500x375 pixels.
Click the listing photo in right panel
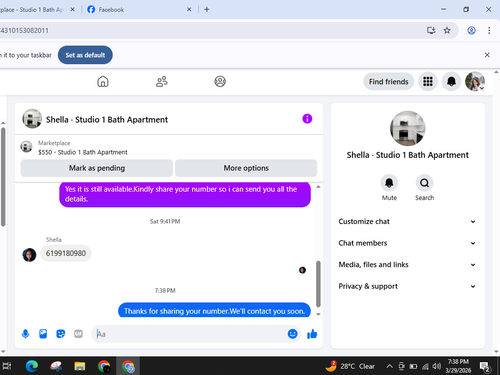coord(407,128)
